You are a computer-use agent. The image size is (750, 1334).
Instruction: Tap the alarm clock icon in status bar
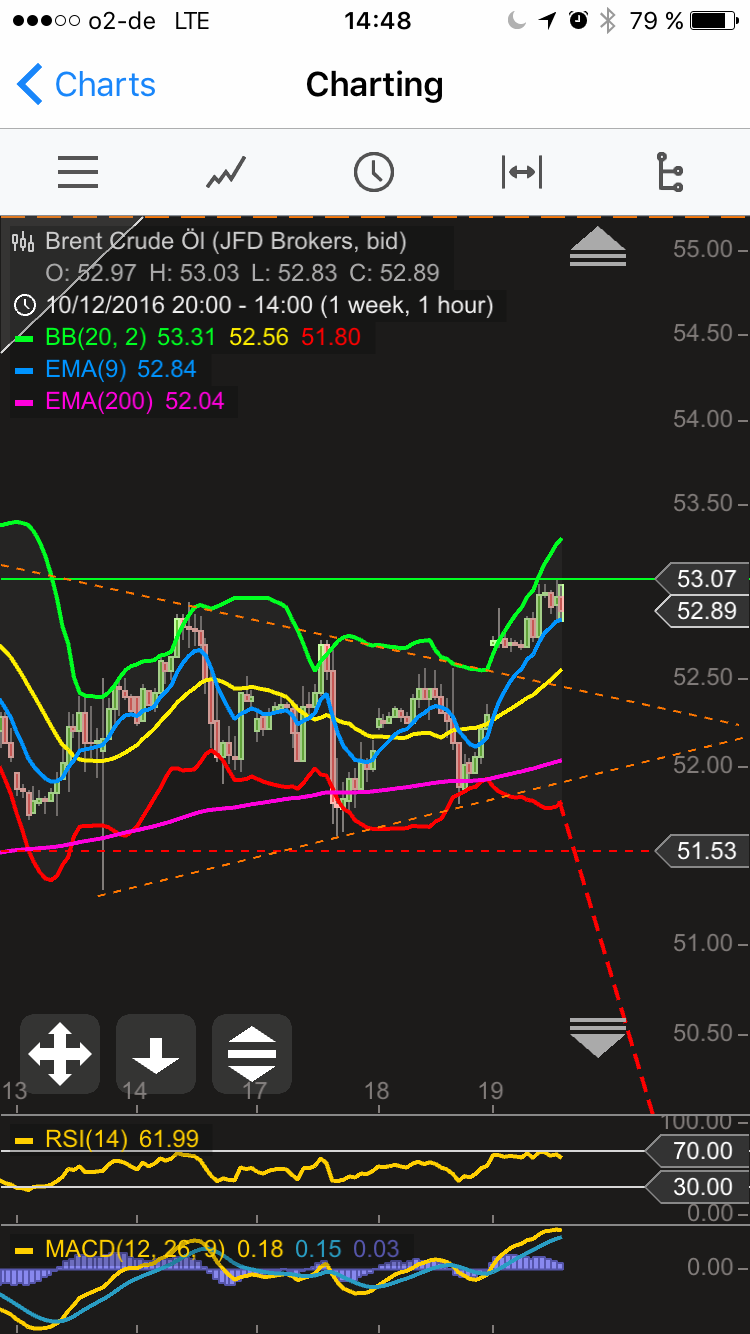(578, 20)
